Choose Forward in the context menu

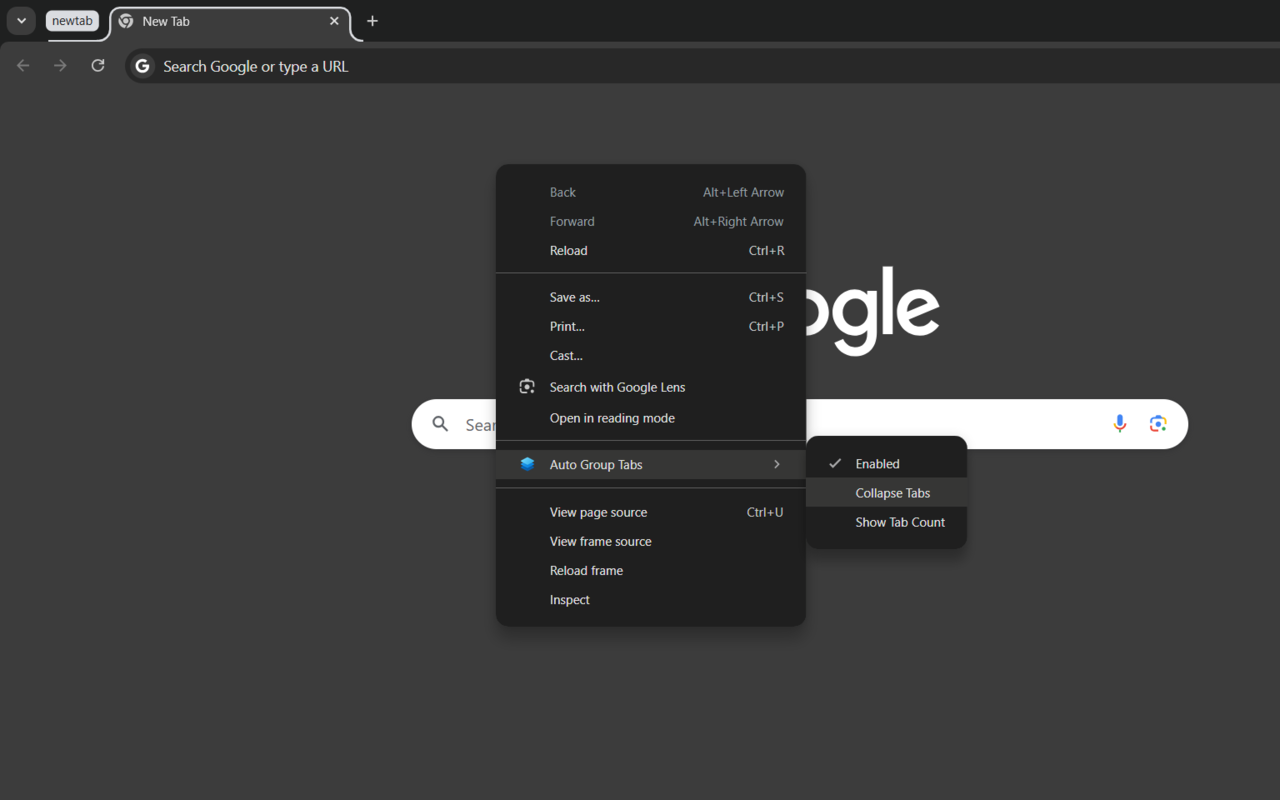click(651, 221)
